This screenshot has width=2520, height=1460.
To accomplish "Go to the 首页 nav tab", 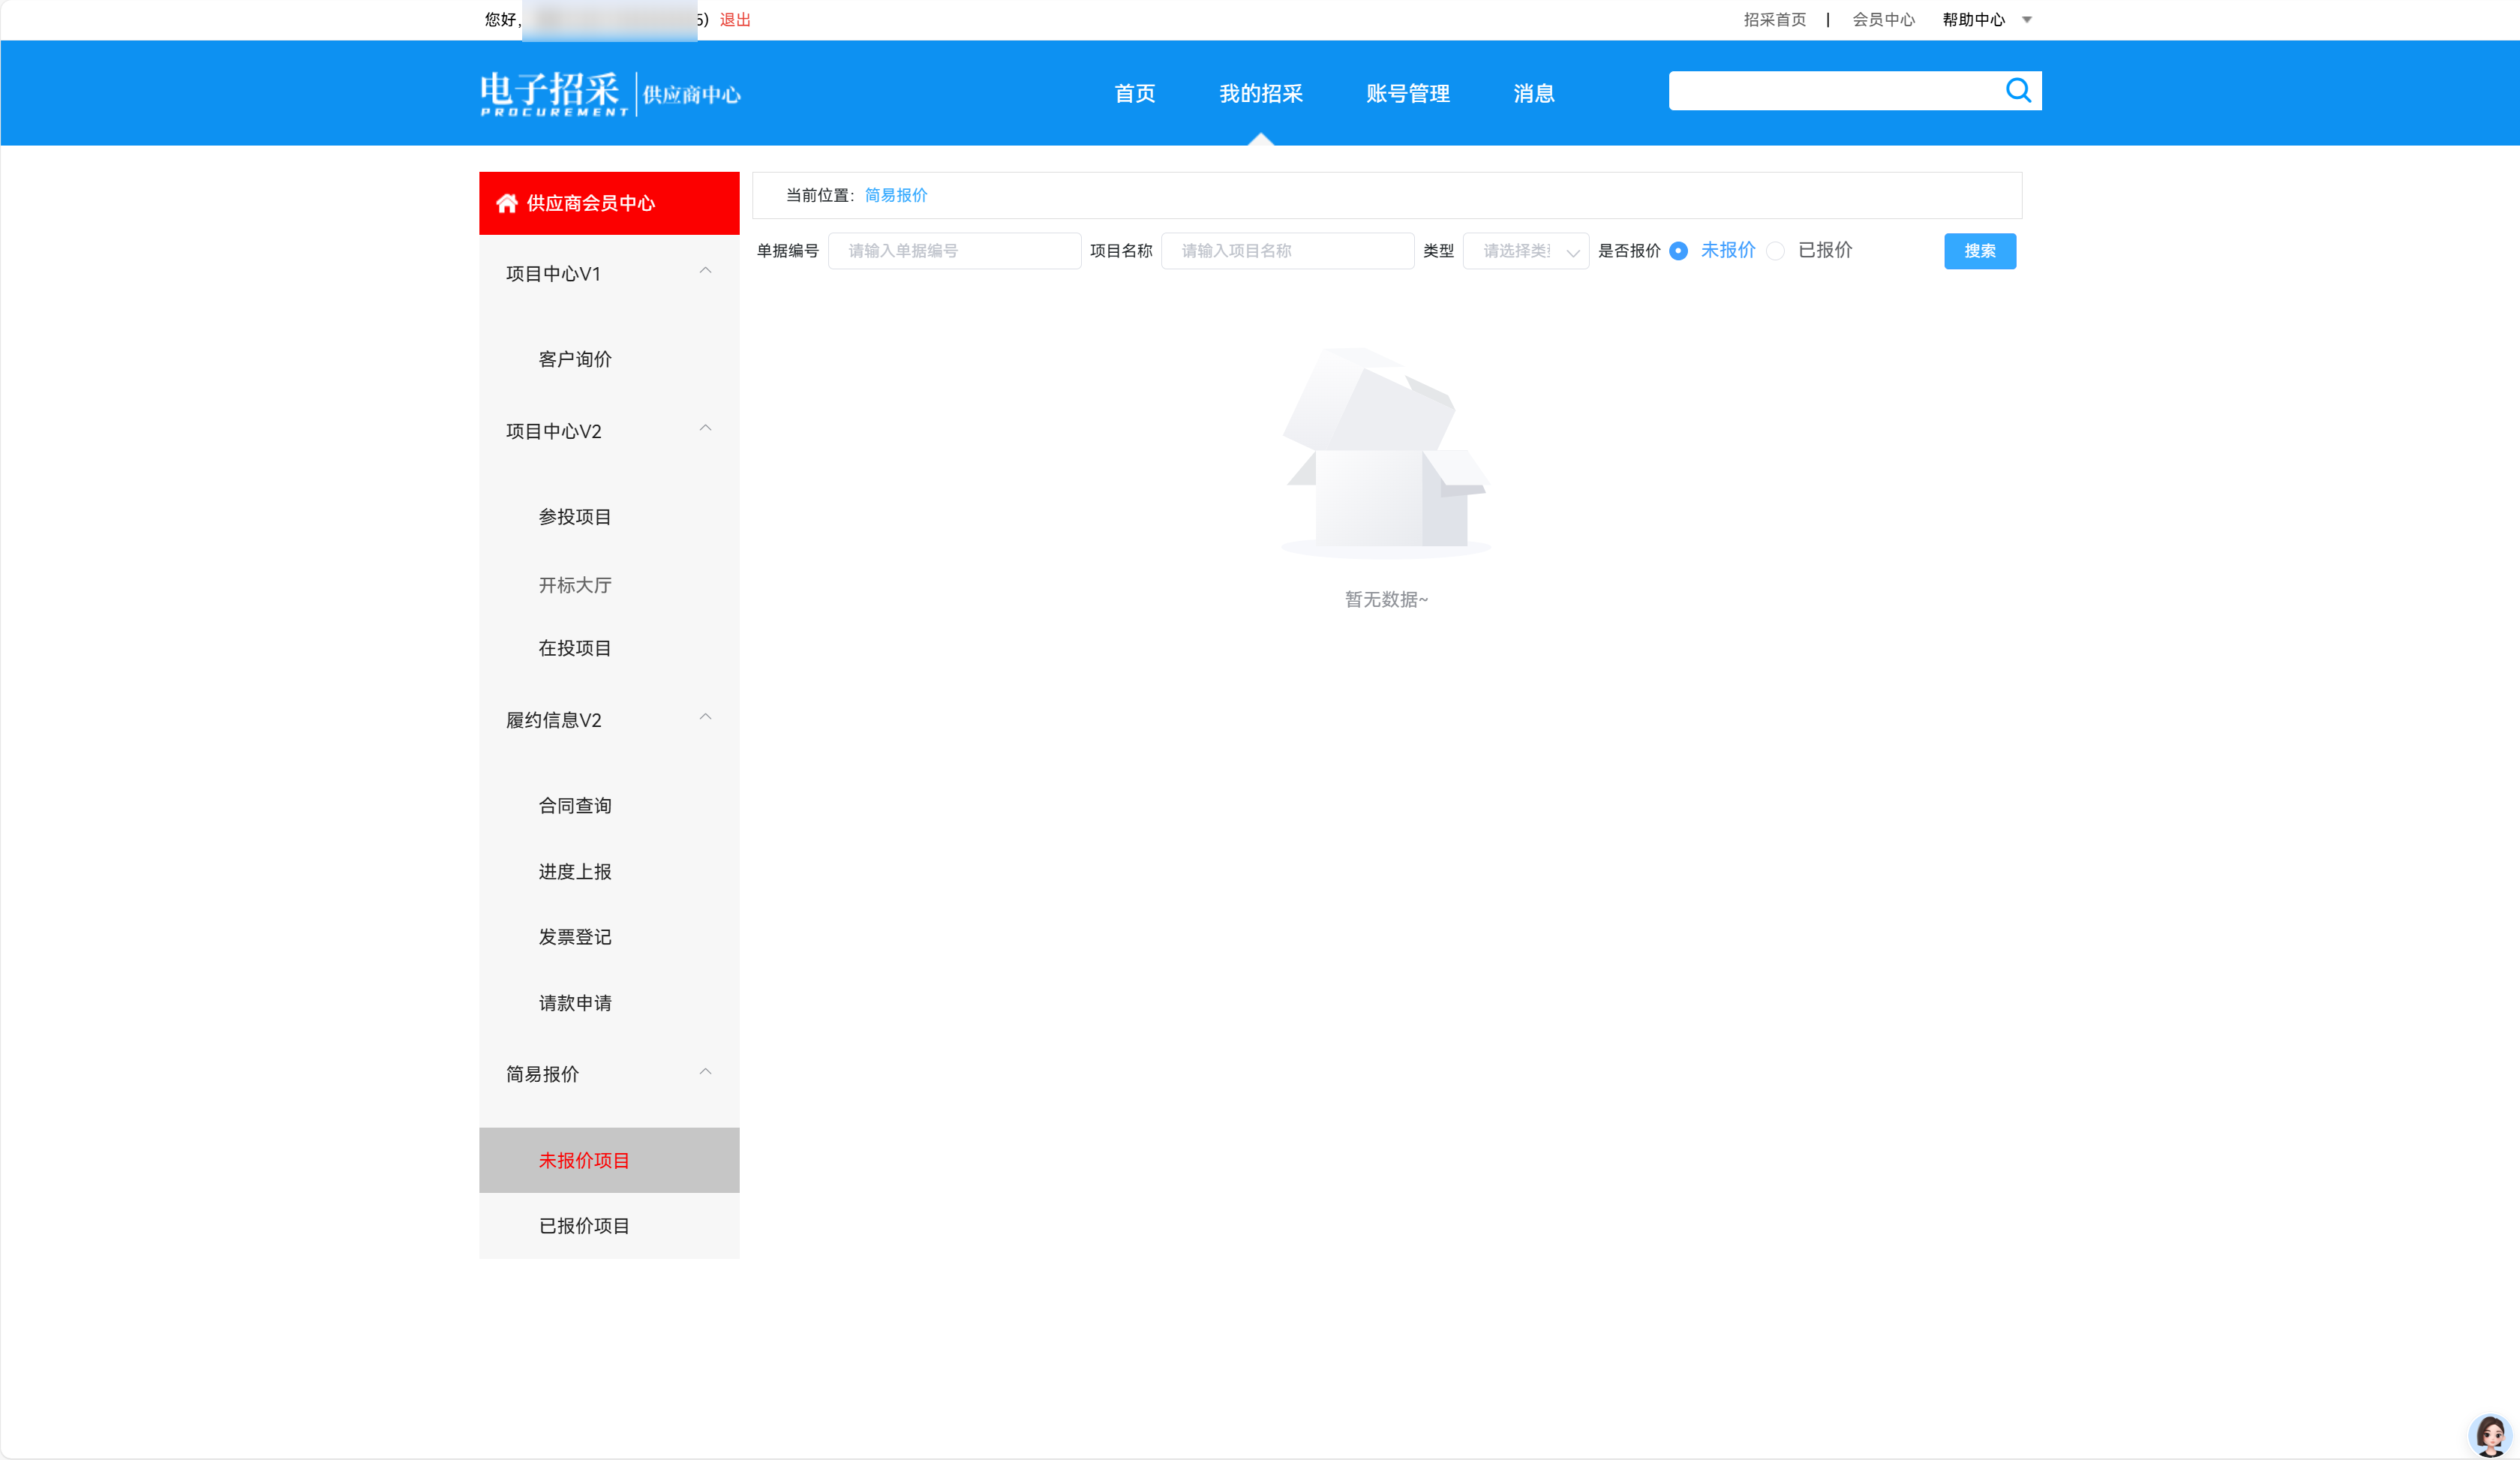I will (1135, 94).
